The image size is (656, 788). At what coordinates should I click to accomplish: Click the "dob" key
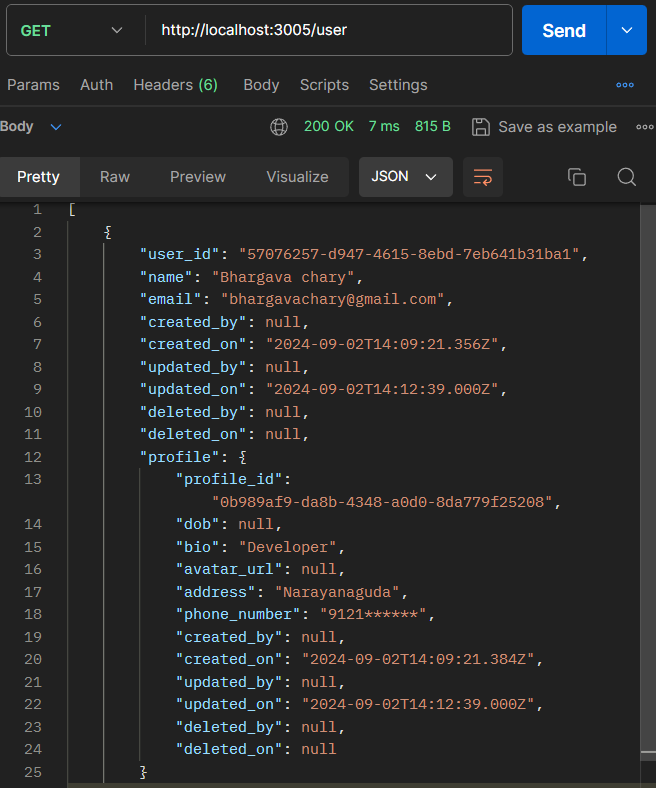click(x=198, y=524)
